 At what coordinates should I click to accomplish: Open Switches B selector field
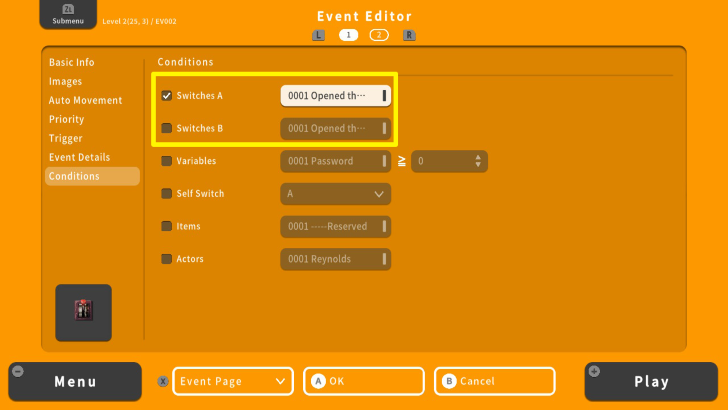click(x=336, y=128)
